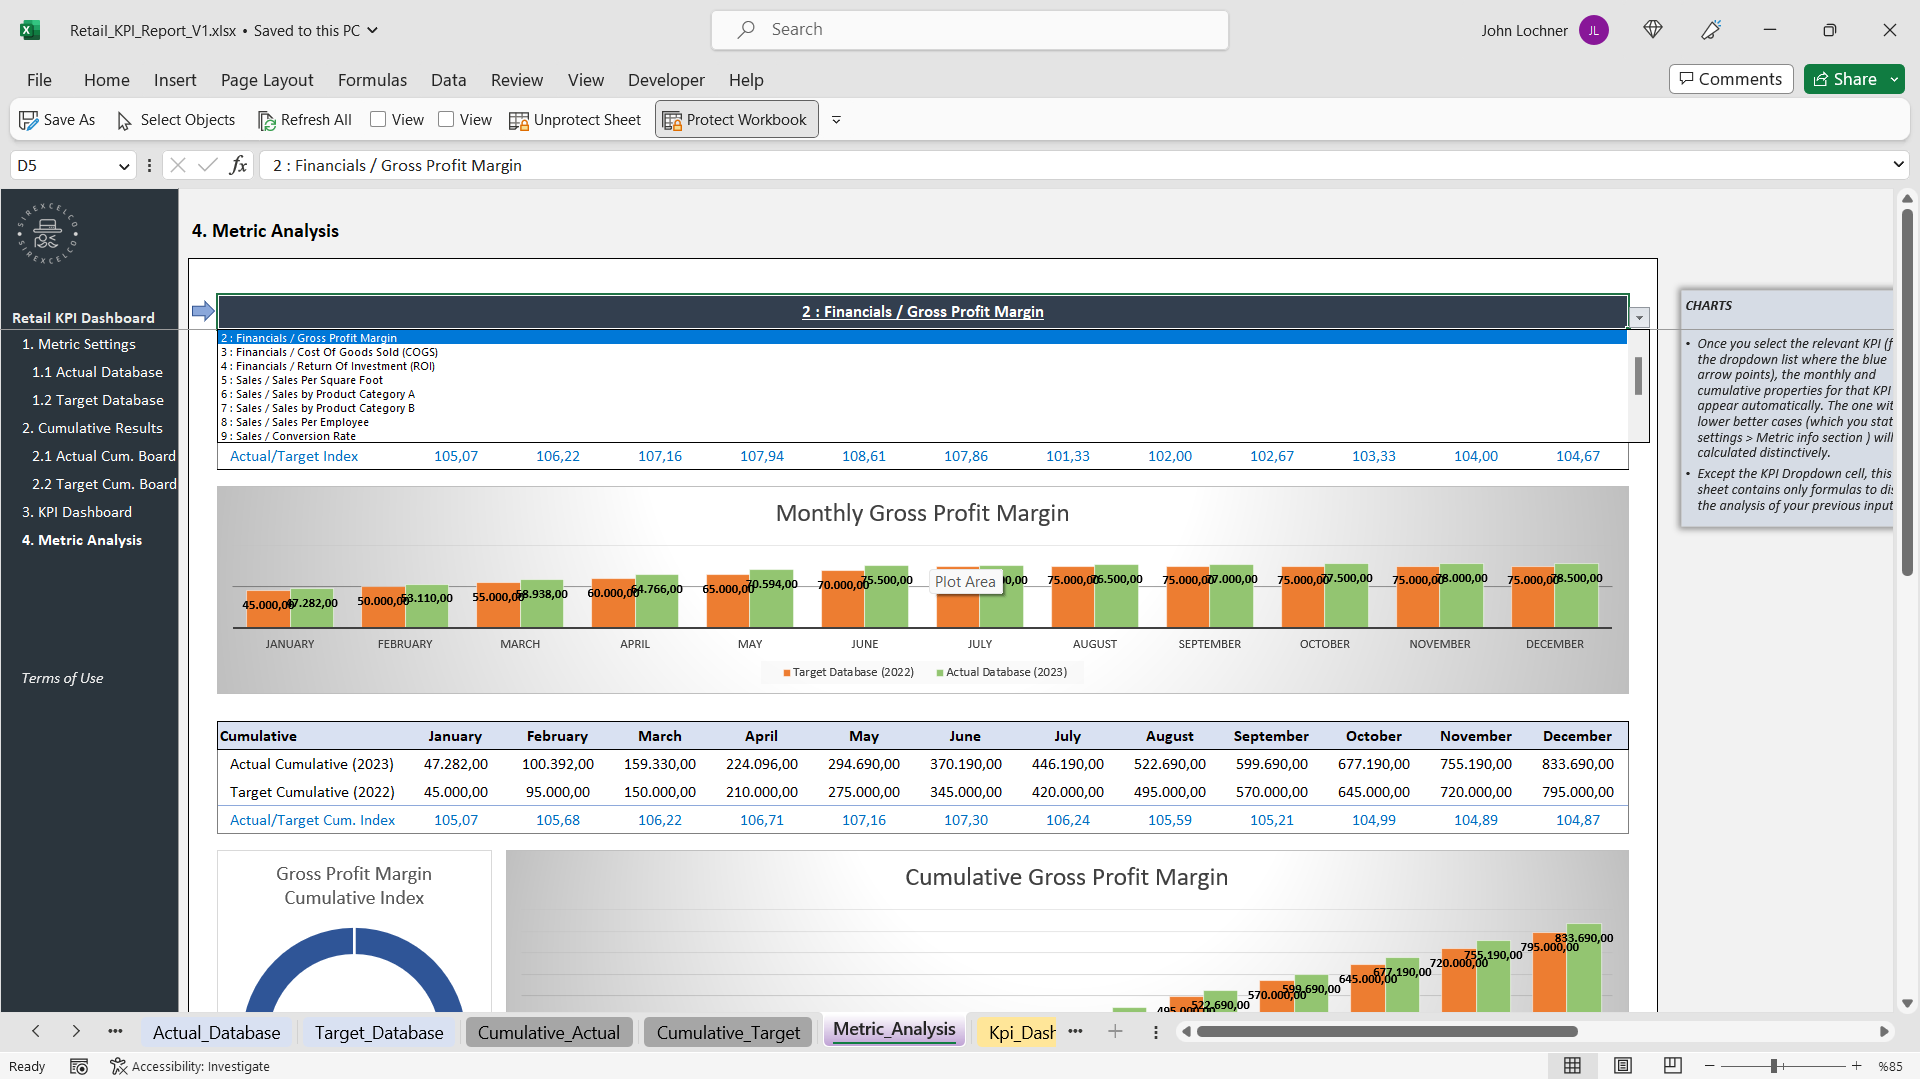1920x1080 pixels.
Task: Click the Metric Analysis navigation link
Action: (x=82, y=539)
